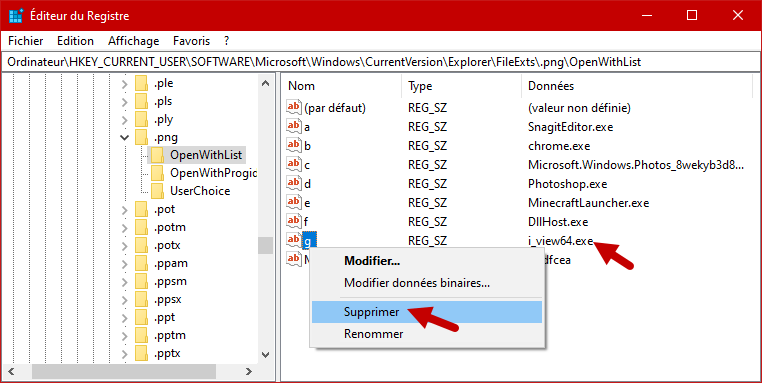This screenshot has height=383, width=762.
Task: Click the registry path address bar
Action: click(381, 62)
